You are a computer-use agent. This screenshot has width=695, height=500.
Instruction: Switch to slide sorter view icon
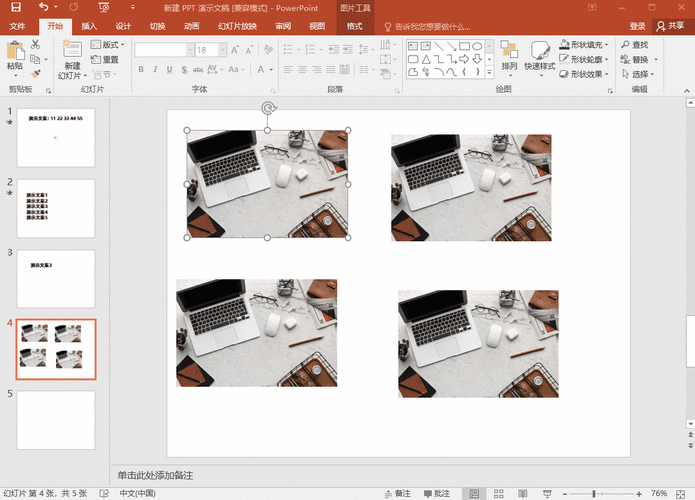click(x=499, y=493)
